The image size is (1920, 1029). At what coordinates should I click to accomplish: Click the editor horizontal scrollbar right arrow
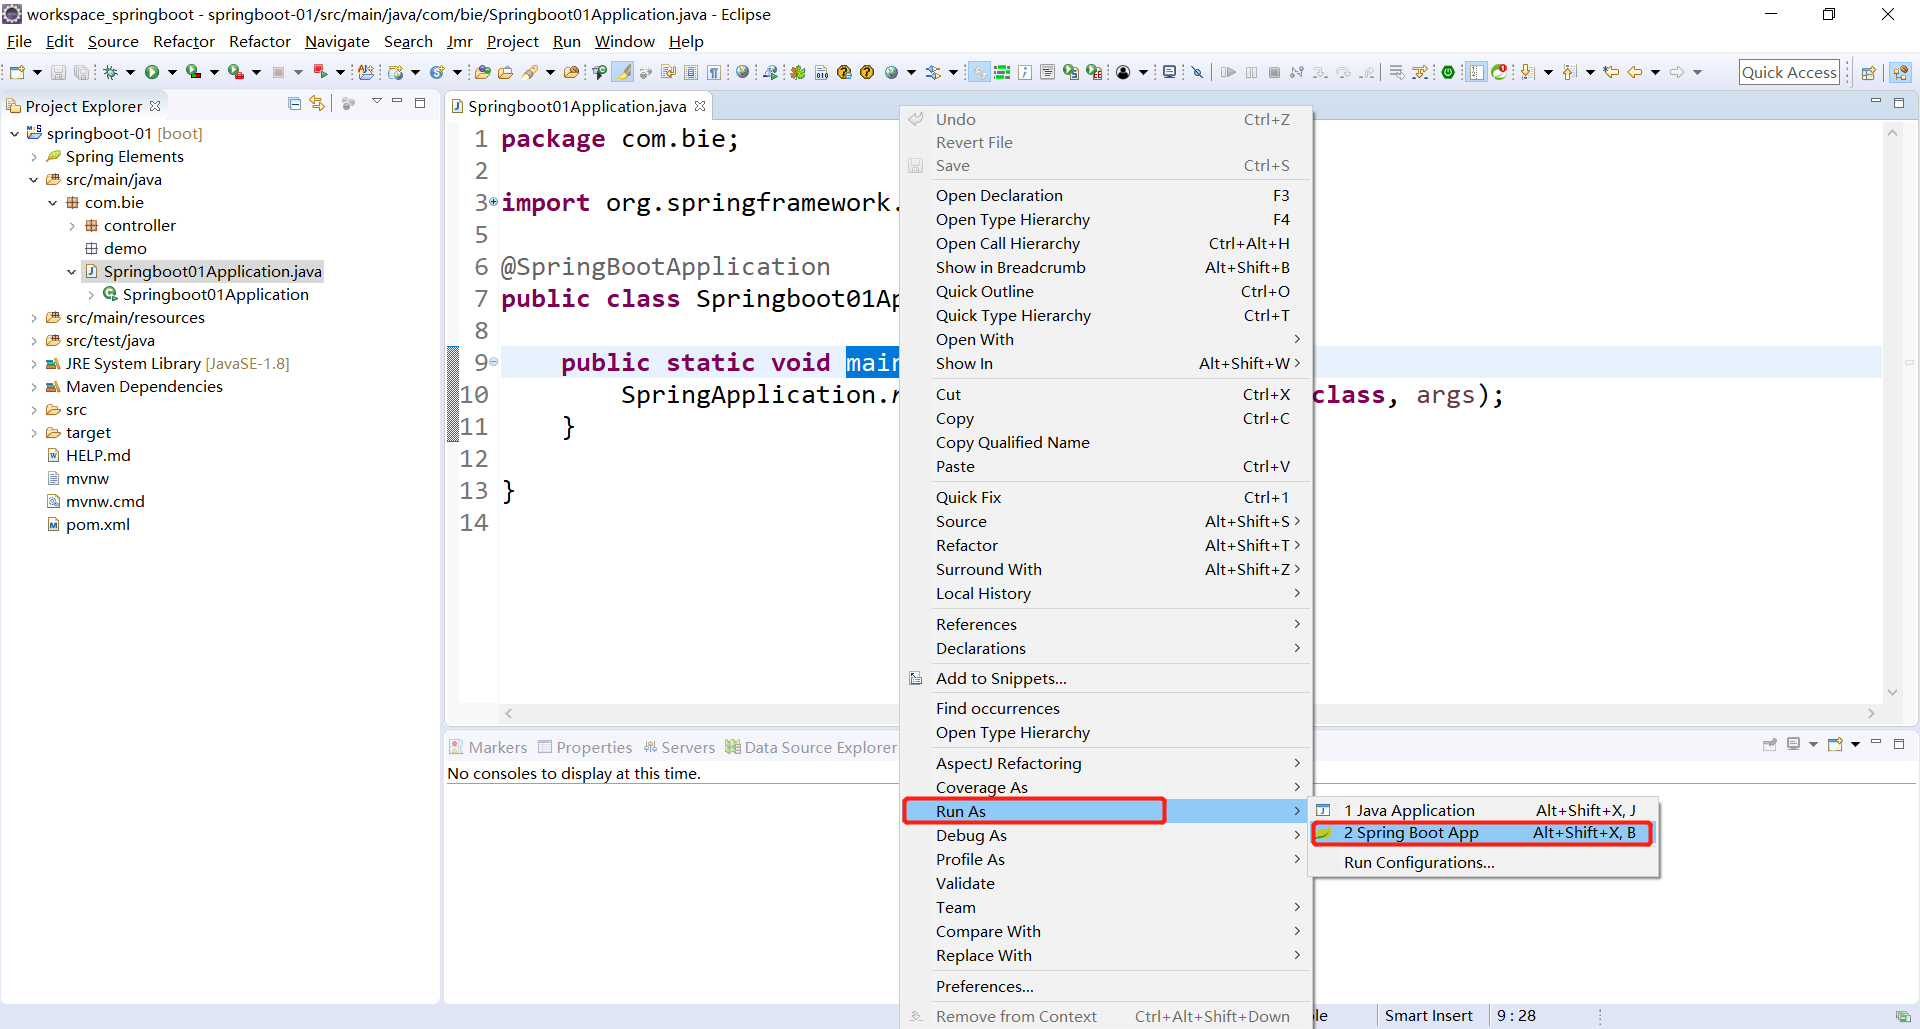coord(1871,713)
